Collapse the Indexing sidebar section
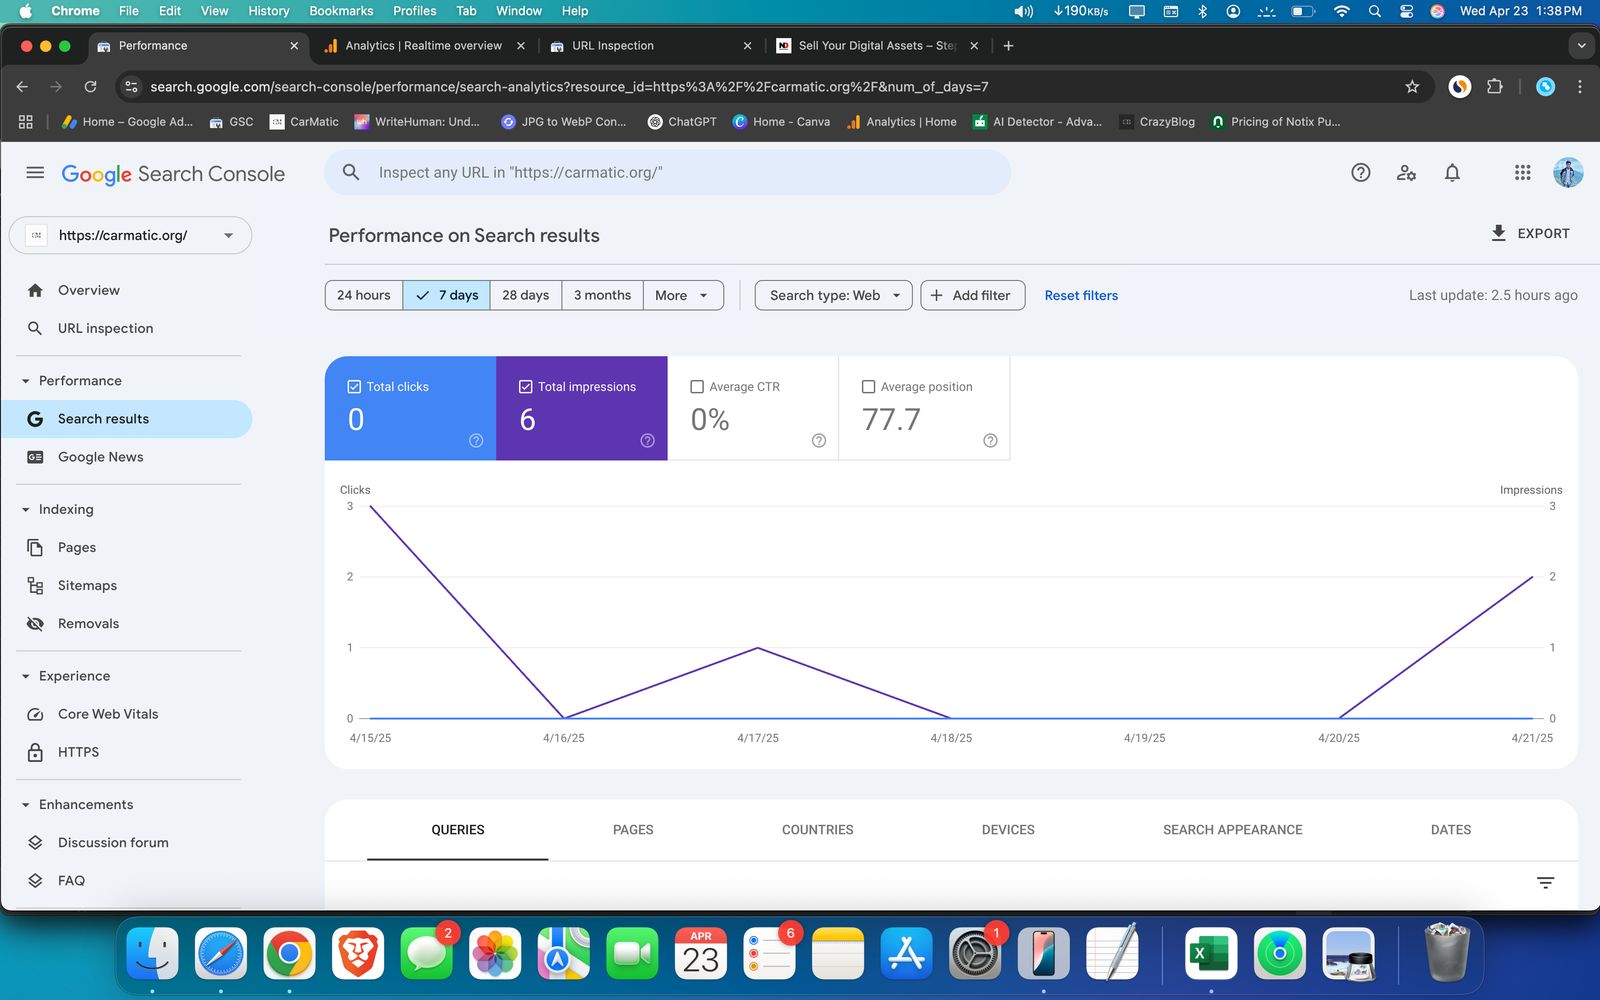Viewport: 1600px width, 1000px height. click(26, 510)
